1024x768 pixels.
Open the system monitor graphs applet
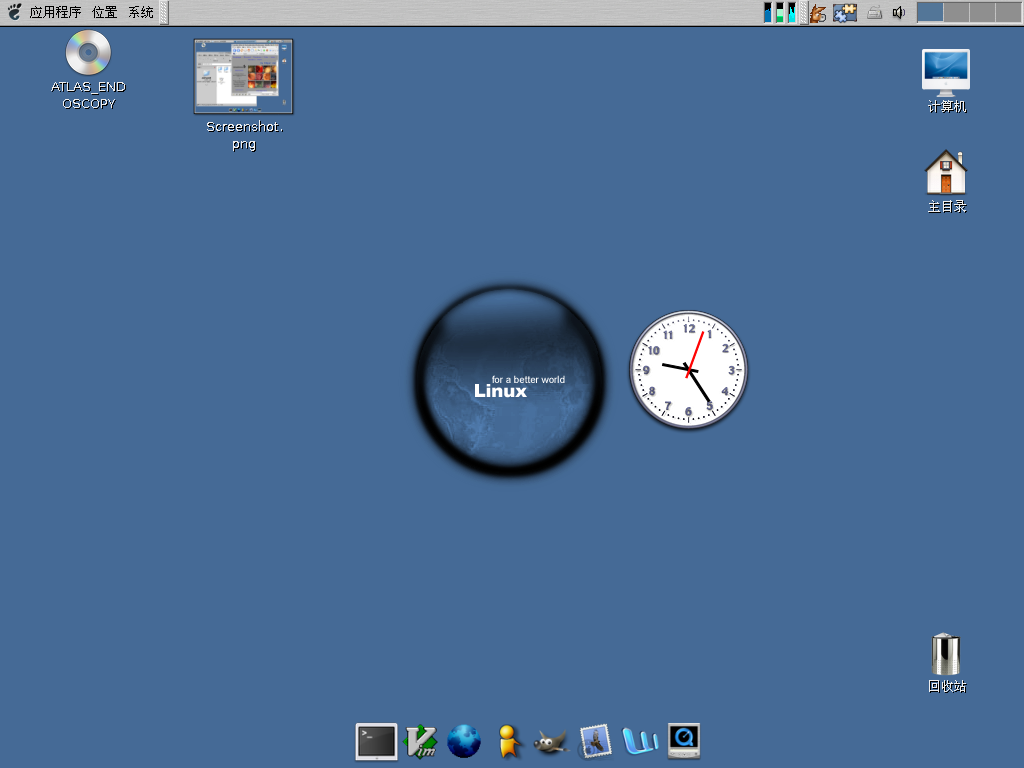tap(780, 12)
